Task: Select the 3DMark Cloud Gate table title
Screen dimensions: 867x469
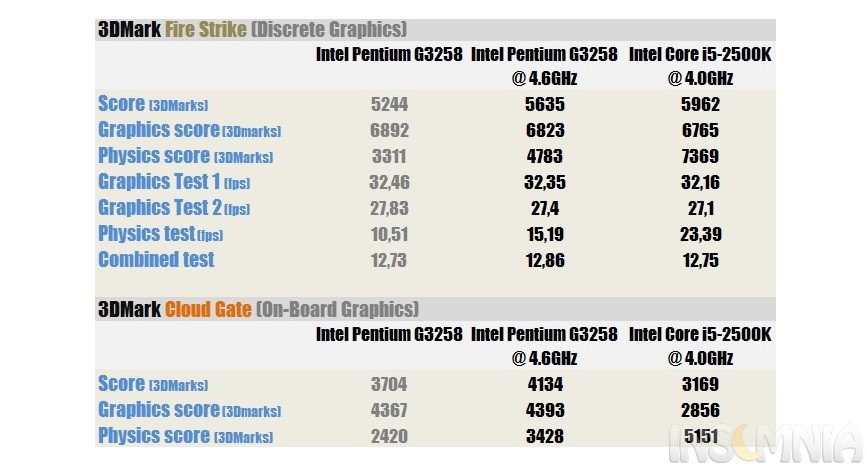Action: pos(258,309)
